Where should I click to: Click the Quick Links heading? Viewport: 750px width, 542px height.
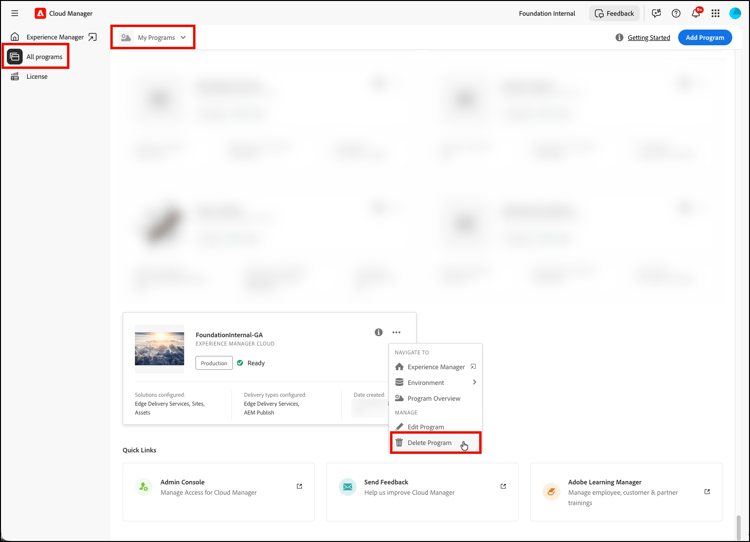coord(139,450)
